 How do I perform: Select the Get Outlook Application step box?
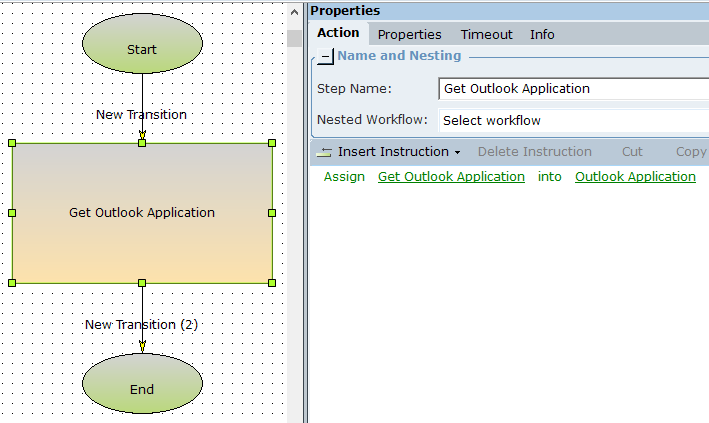pyautogui.click(x=142, y=240)
